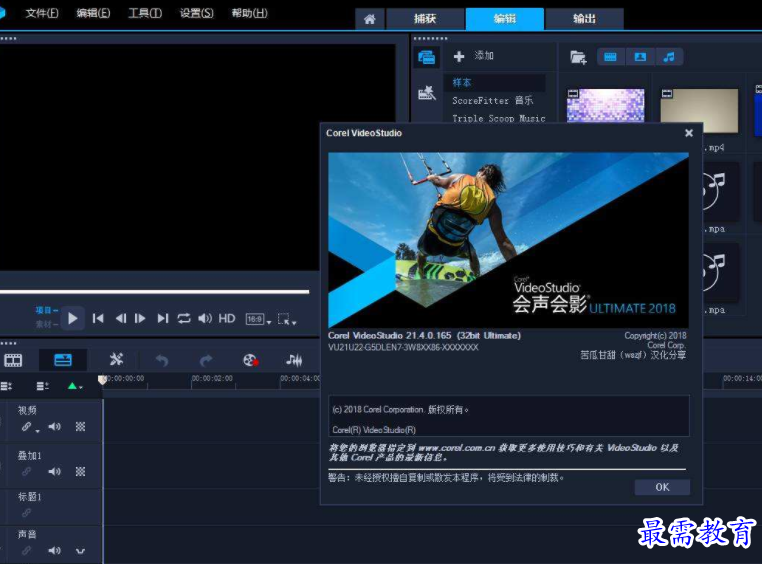Open the 编辑(E) menu
The image size is (762, 564).
point(93,13)
